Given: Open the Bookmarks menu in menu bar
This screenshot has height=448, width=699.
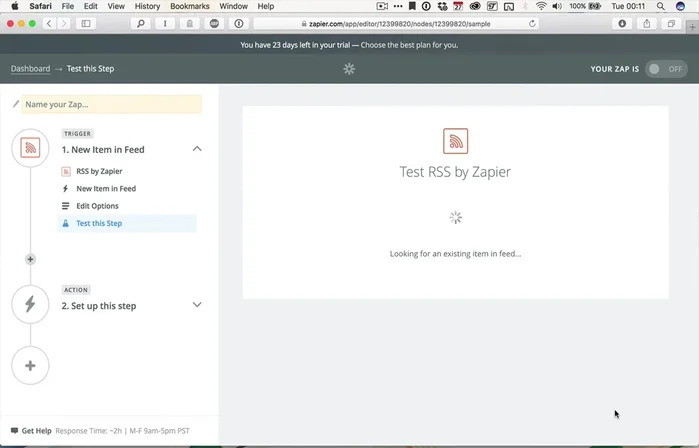Looking at the screenshot, I should pyautogui.click(x=190, y=6).
